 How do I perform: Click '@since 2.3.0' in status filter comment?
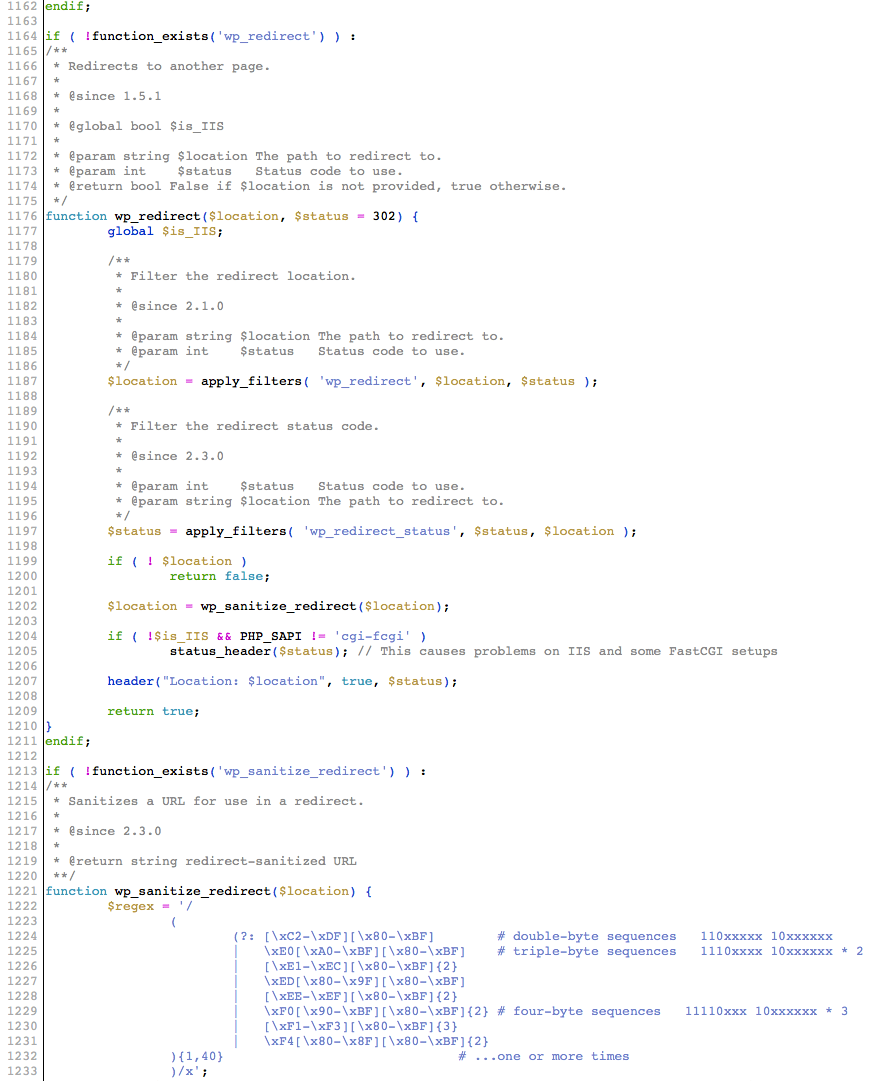(177, 456)
